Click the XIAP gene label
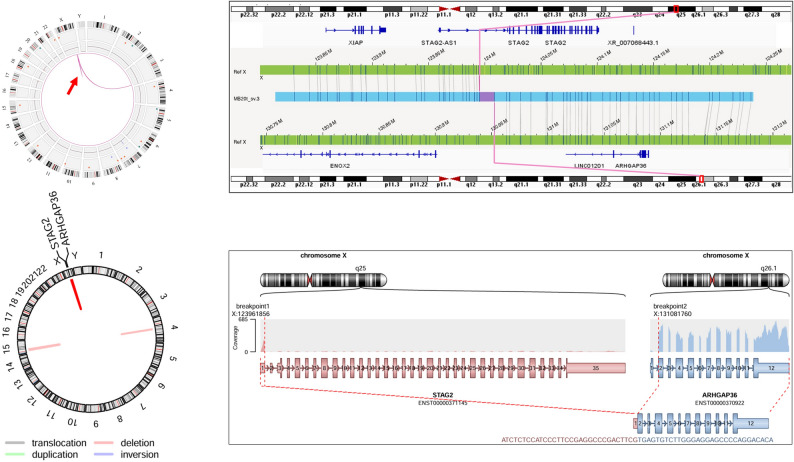794x462 pixels. tap(356, 43)
